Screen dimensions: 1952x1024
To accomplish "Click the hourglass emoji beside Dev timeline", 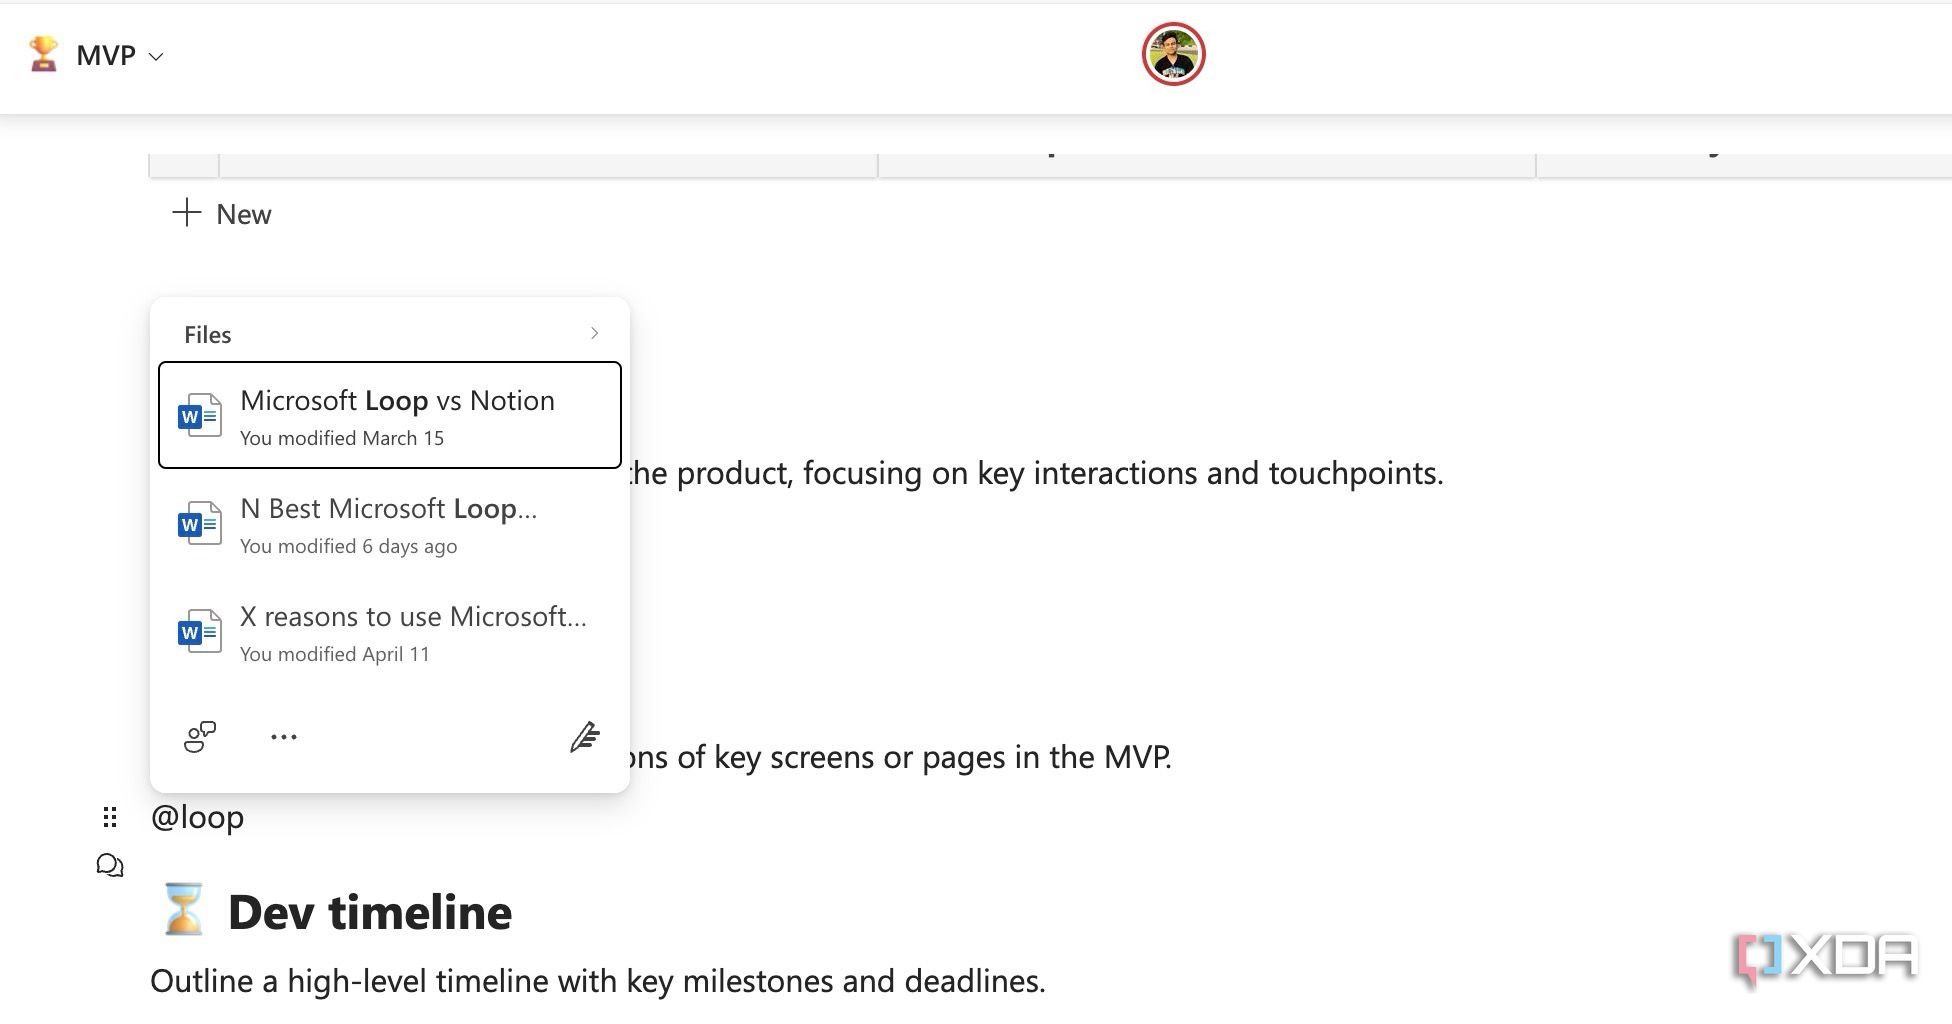I will pos(183,911).
